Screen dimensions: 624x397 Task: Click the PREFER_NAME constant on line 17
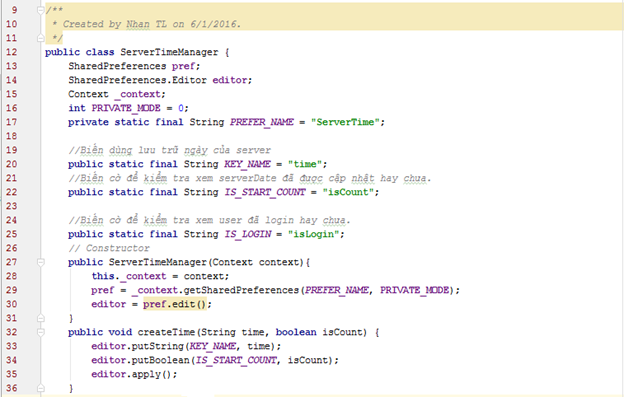(261, 122)
